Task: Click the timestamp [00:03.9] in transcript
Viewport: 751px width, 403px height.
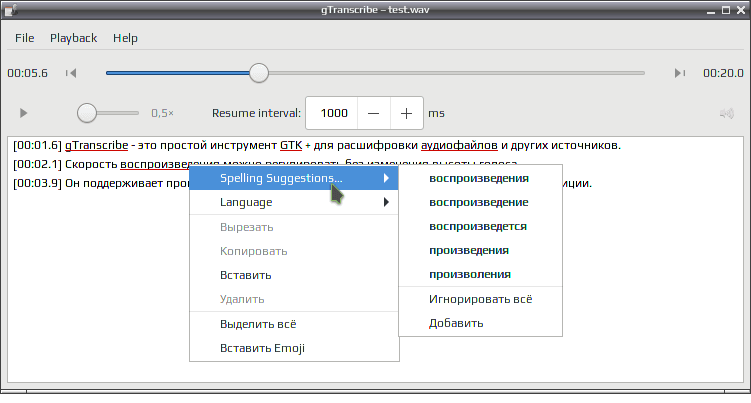Action: click(37, 184)
